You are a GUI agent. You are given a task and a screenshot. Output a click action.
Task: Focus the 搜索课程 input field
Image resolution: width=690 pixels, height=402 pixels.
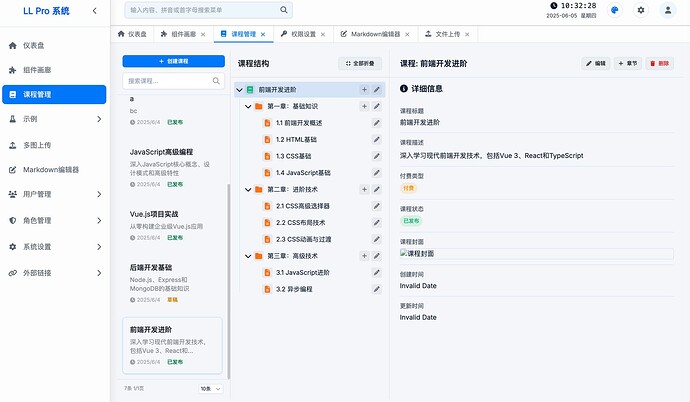pos(173,81)
